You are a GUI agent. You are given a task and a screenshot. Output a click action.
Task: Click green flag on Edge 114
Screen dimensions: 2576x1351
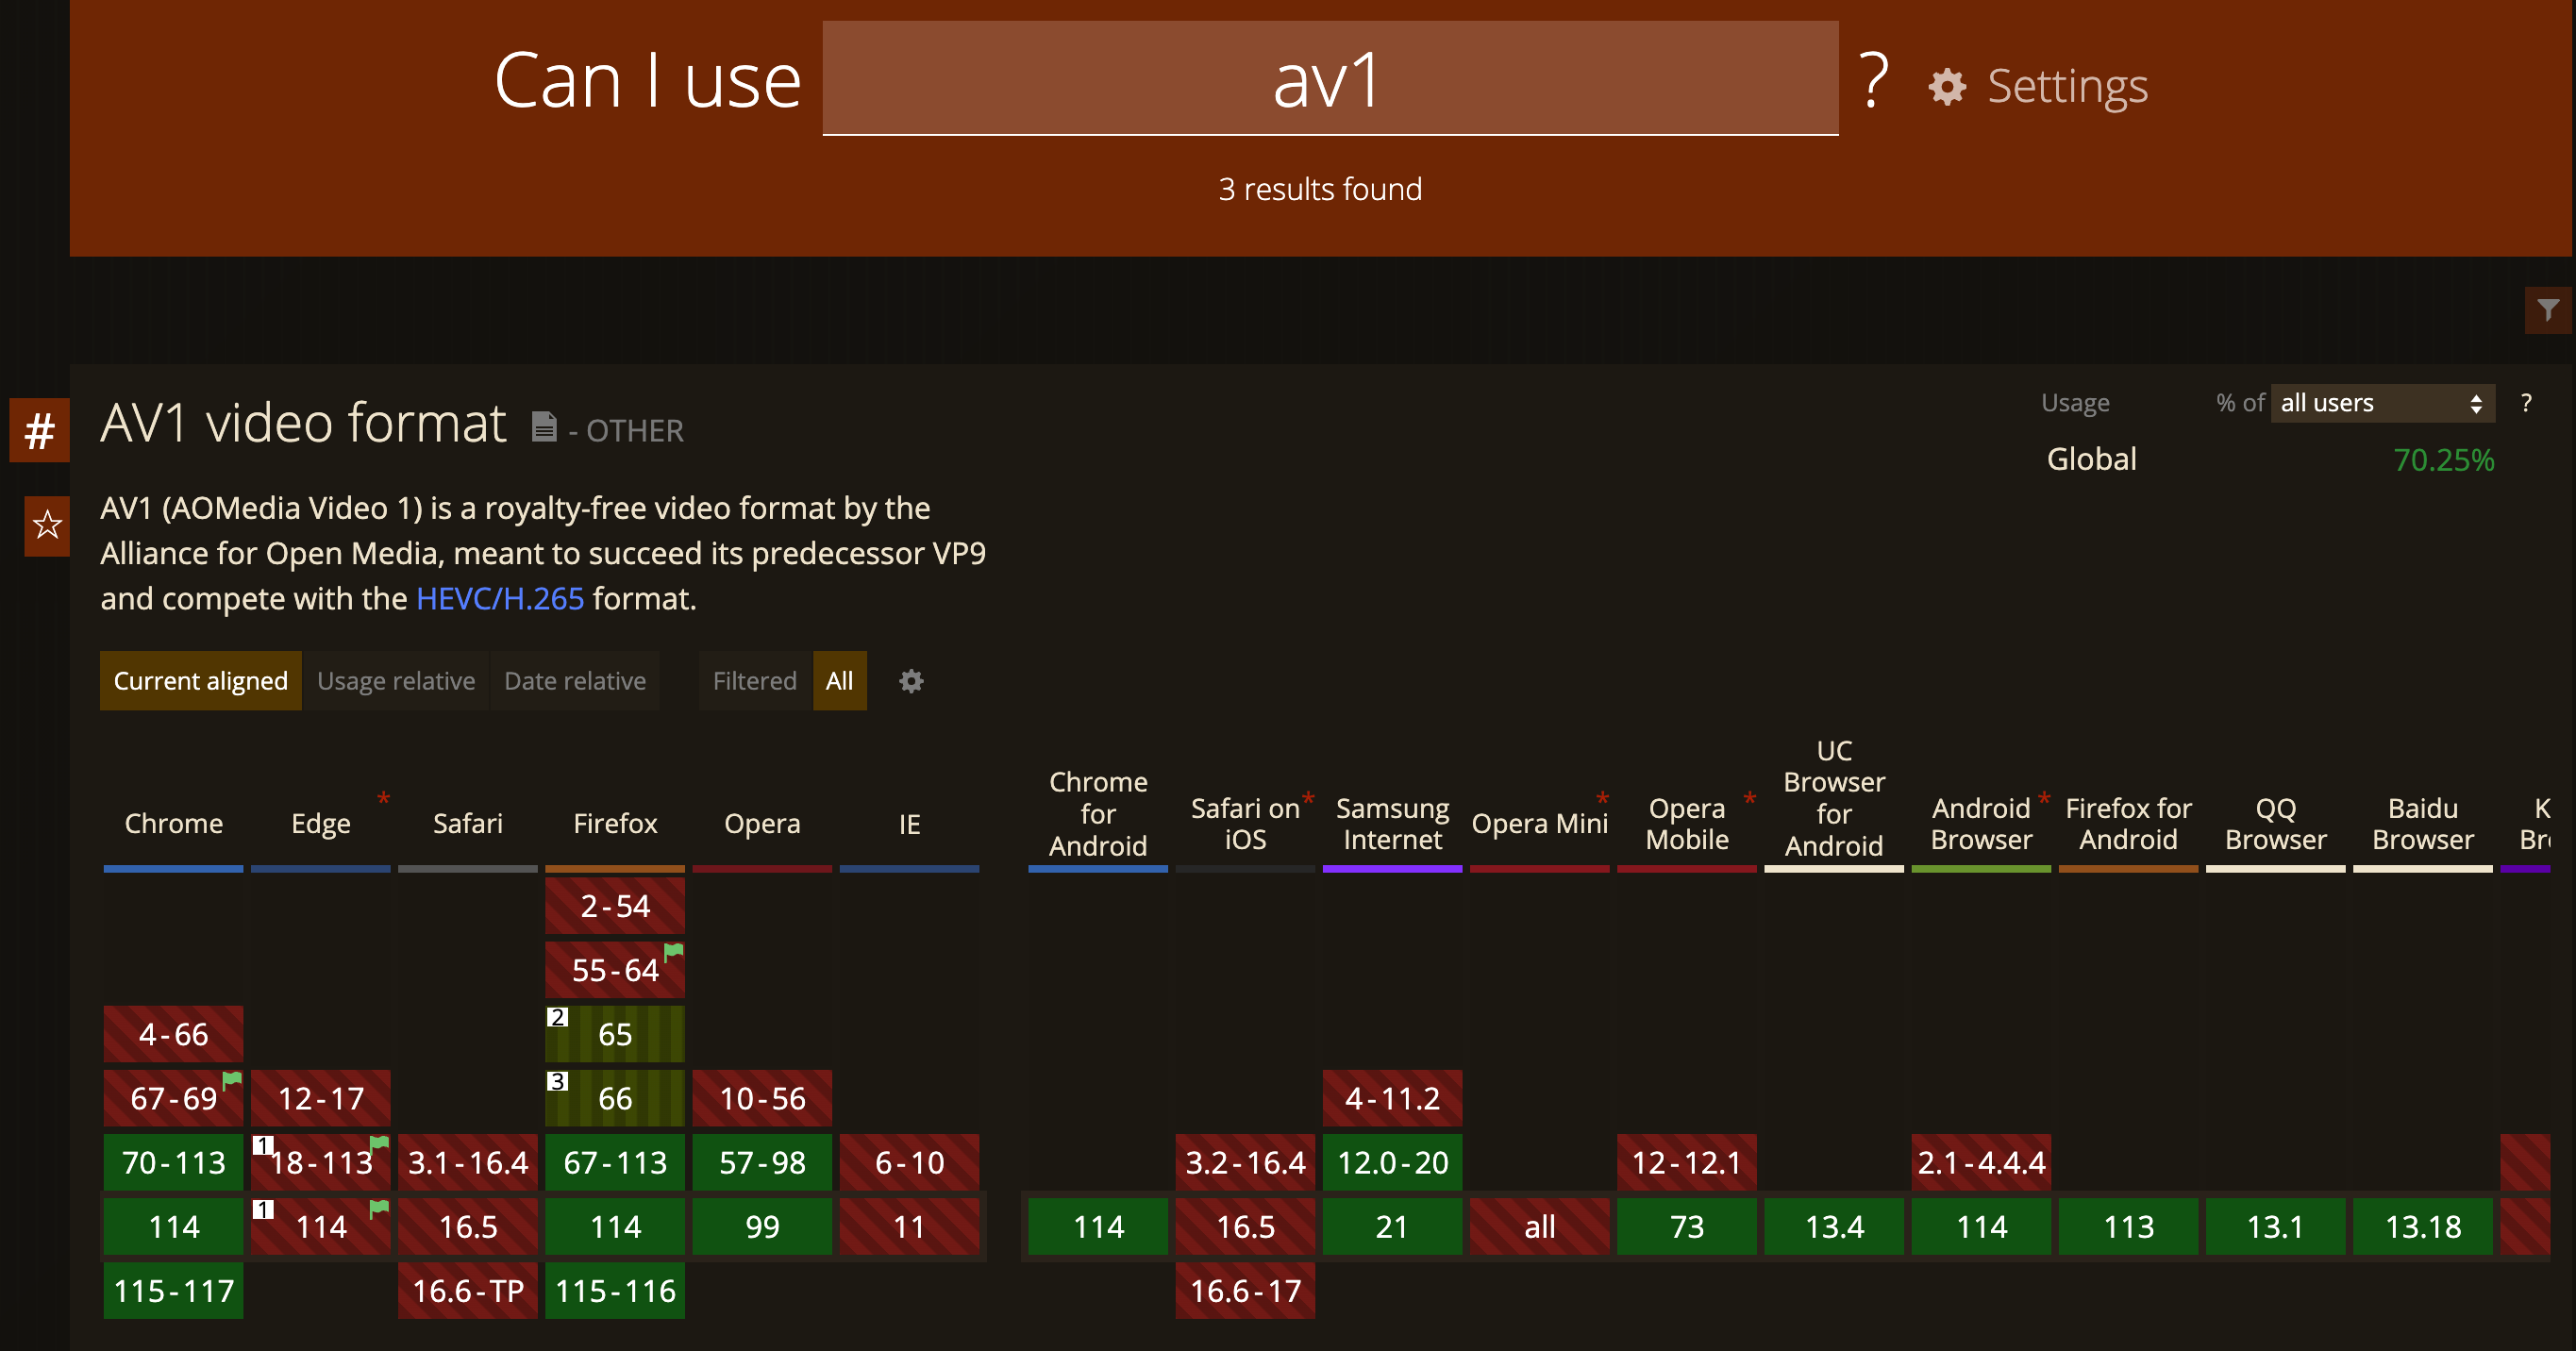[x=379, y=1208]
